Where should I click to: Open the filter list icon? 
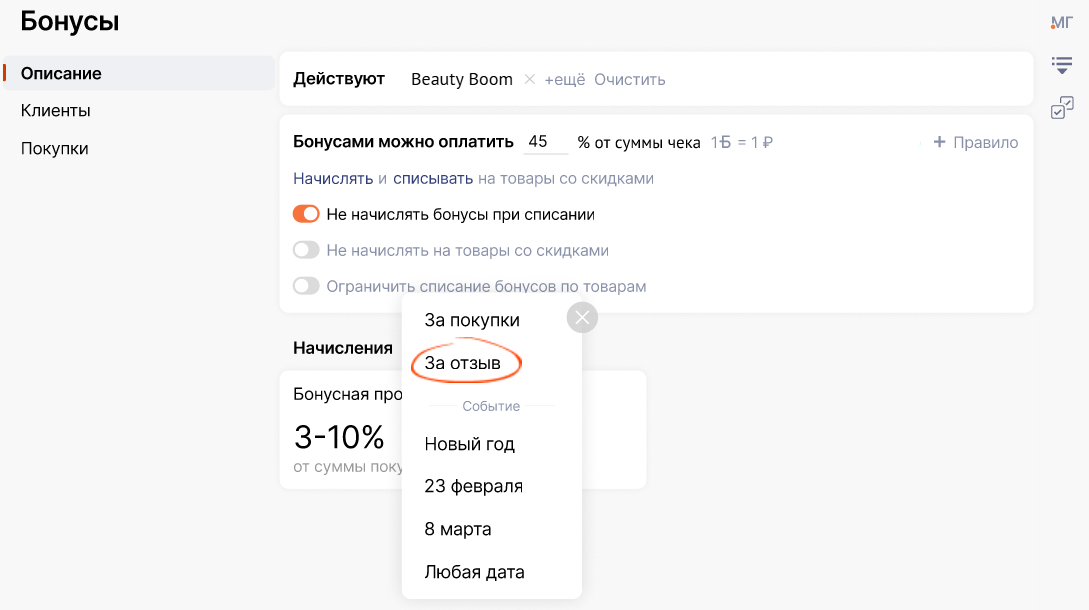tap(1061, 66)
